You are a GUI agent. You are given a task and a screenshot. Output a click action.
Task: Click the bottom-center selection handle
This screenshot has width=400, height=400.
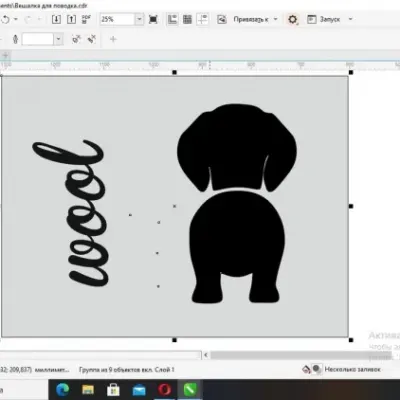[x=174, y=340]
